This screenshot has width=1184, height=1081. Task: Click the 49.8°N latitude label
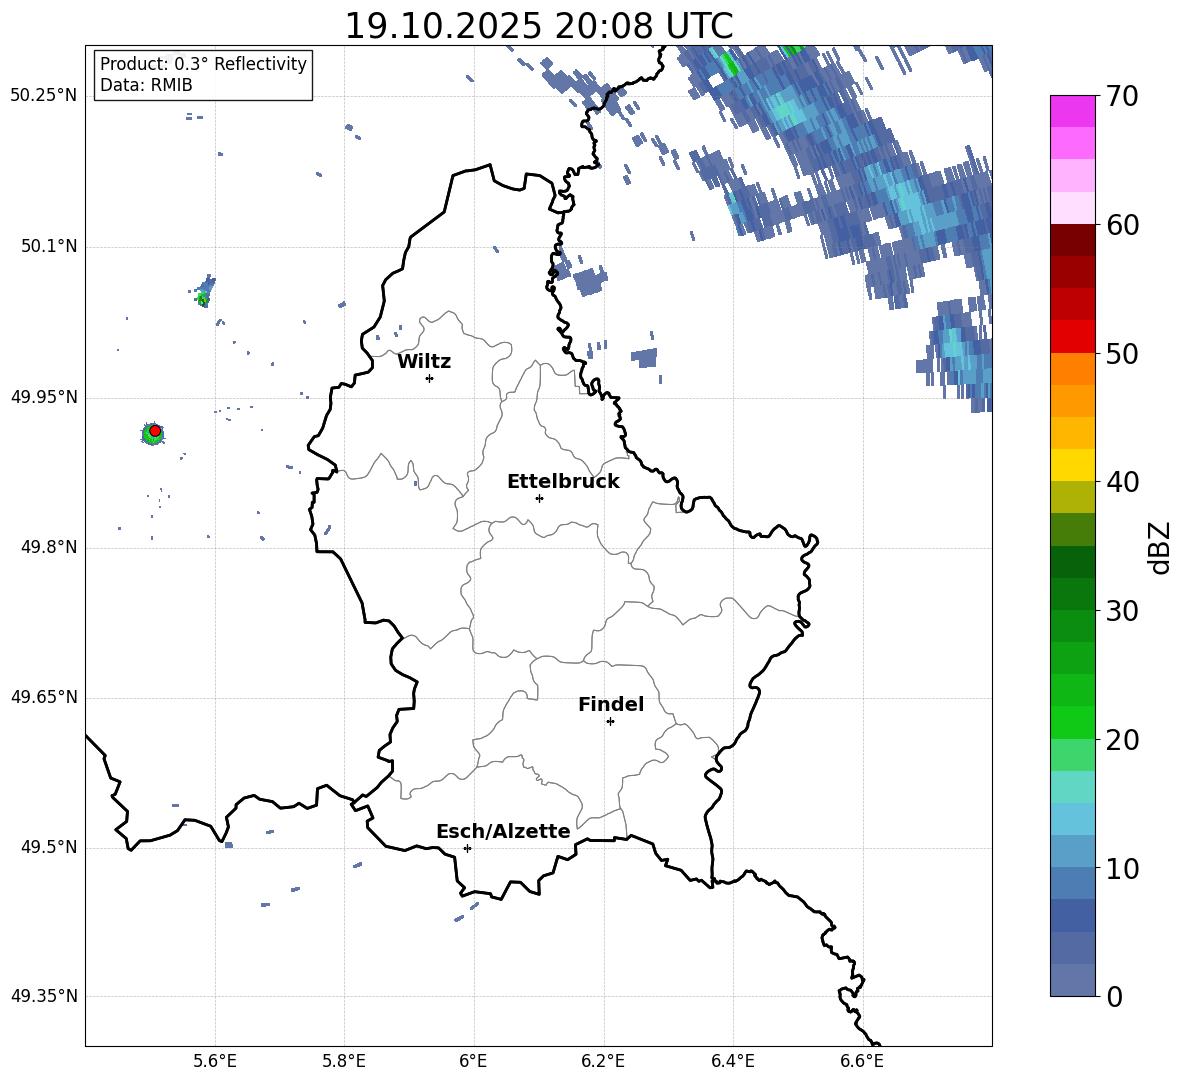(x=49, y=547)
